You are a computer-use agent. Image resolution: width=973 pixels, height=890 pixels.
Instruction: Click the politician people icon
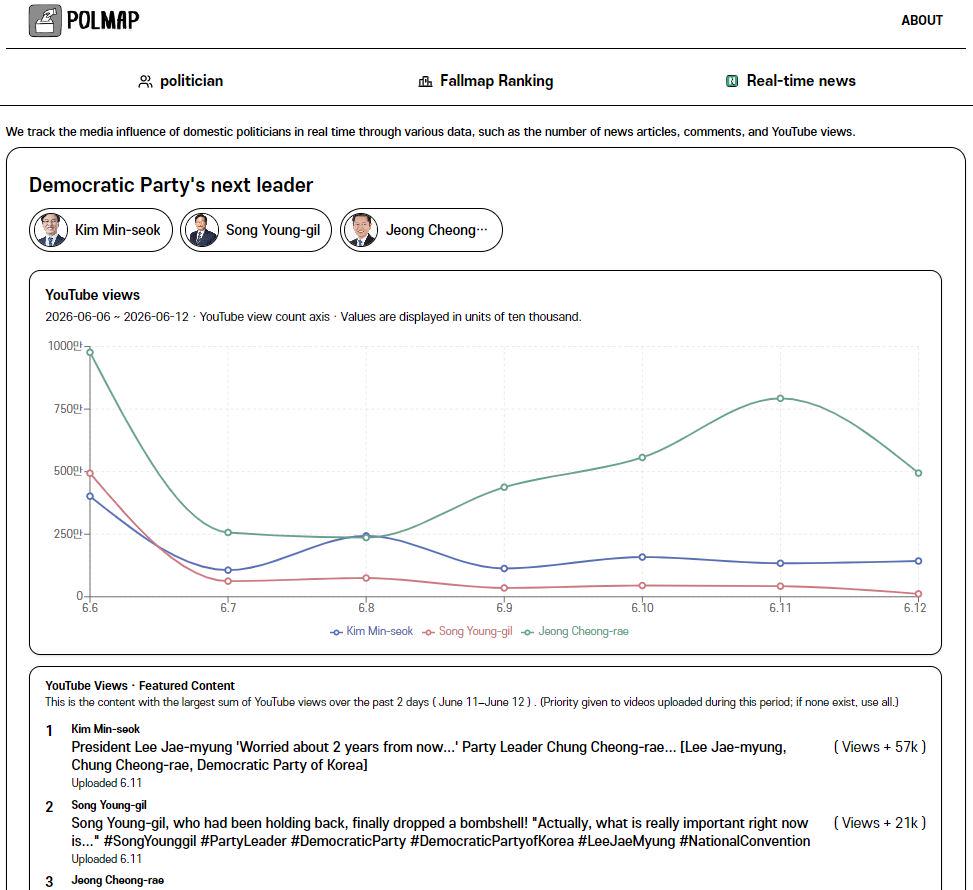coord(145,81)
